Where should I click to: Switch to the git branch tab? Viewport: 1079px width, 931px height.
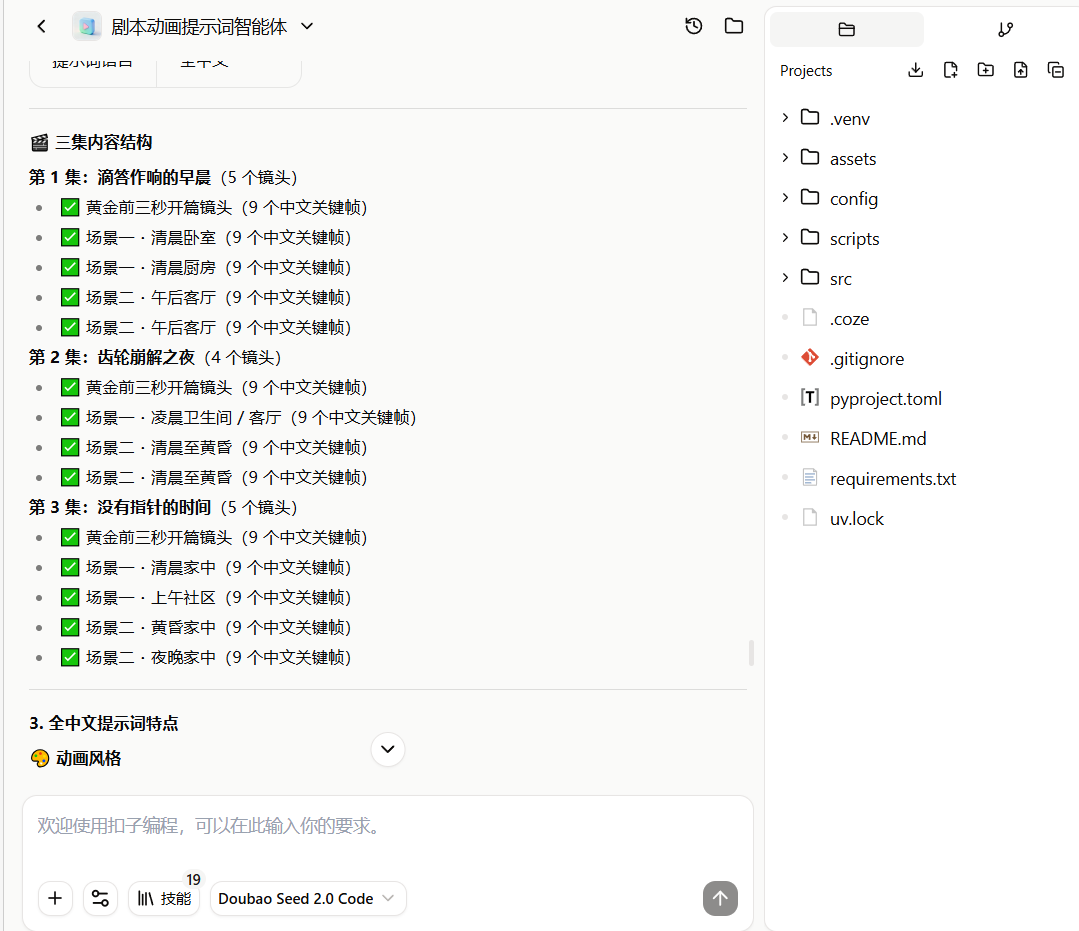pos(1005,29)
